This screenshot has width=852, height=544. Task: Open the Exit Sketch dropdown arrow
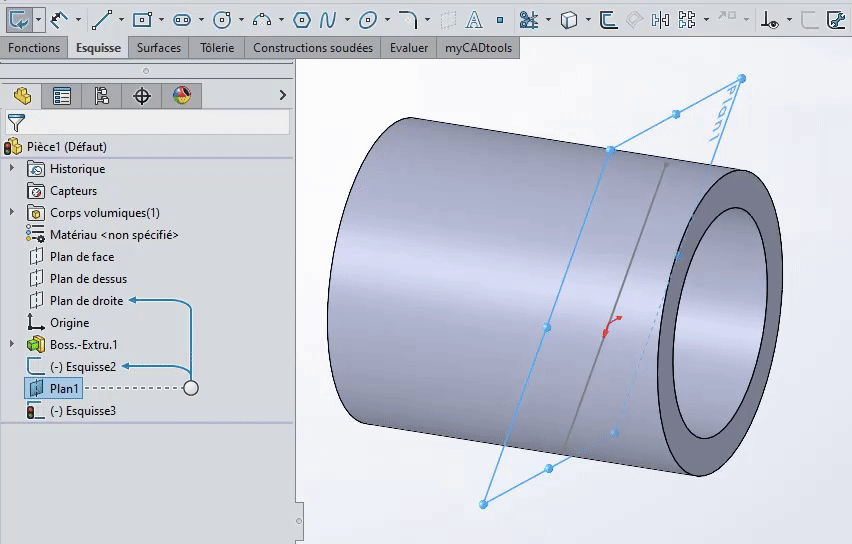pos(38,20)
